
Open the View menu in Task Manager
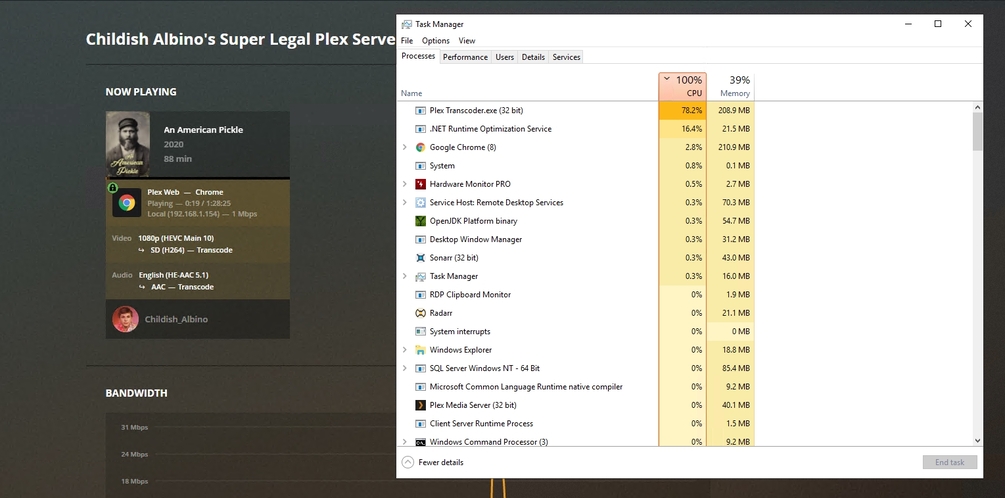pyautogui.click(x=467, y=40)
